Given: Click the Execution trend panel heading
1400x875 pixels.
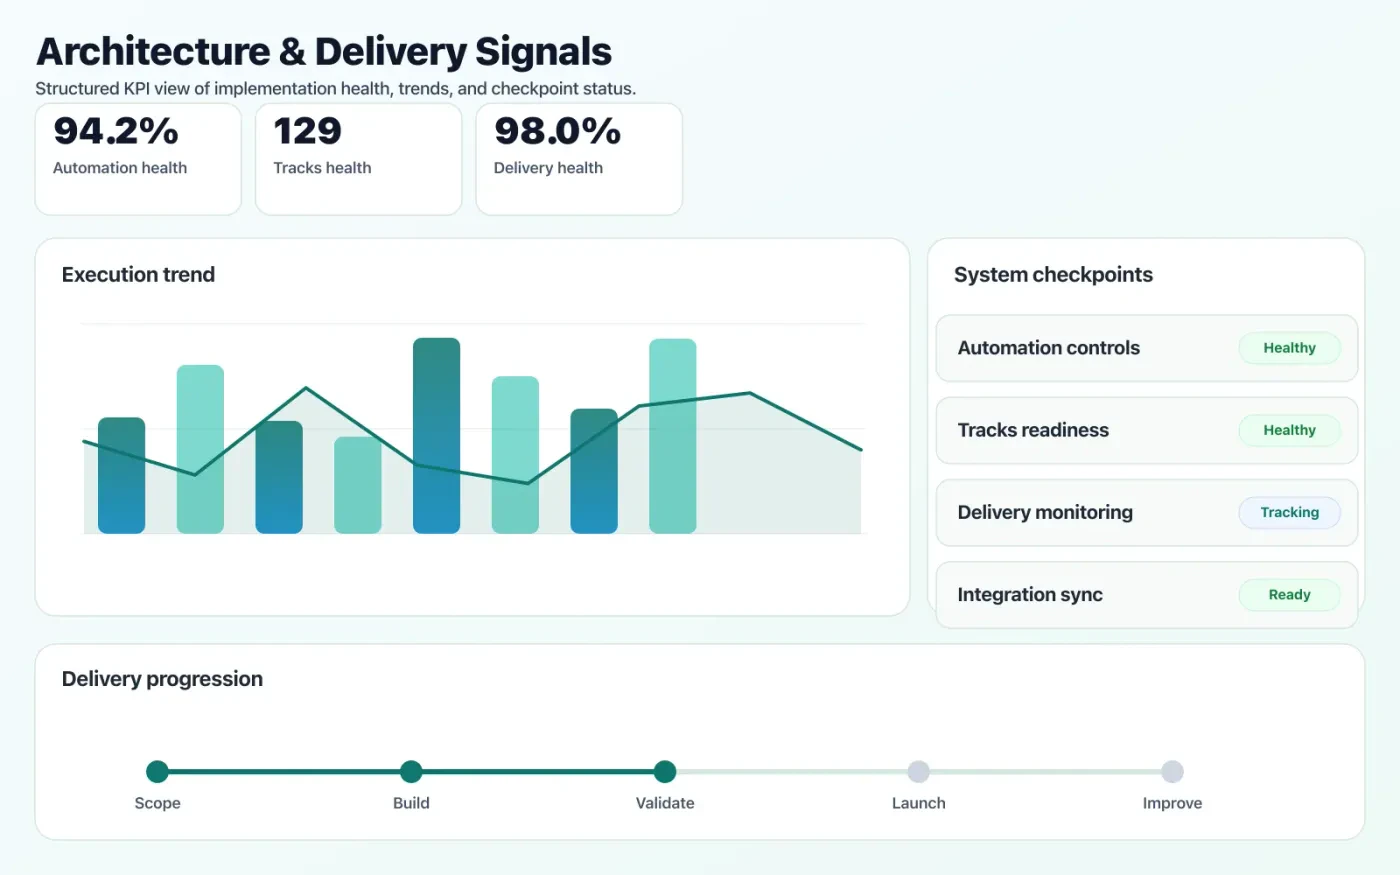Looking at the screenshot, I should (x=138, y=274).
